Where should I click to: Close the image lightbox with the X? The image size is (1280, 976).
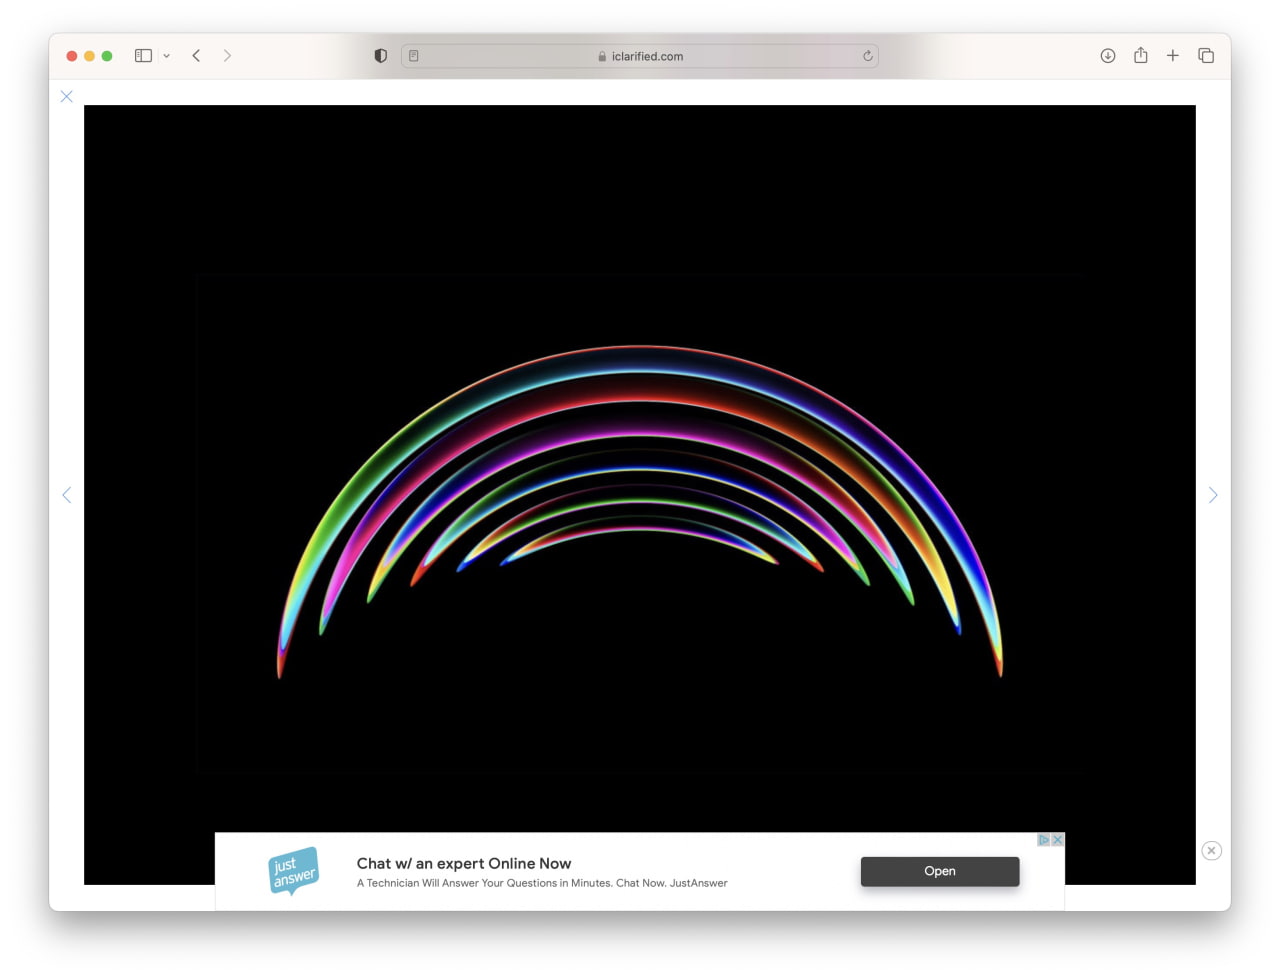(x=66, y=96)
